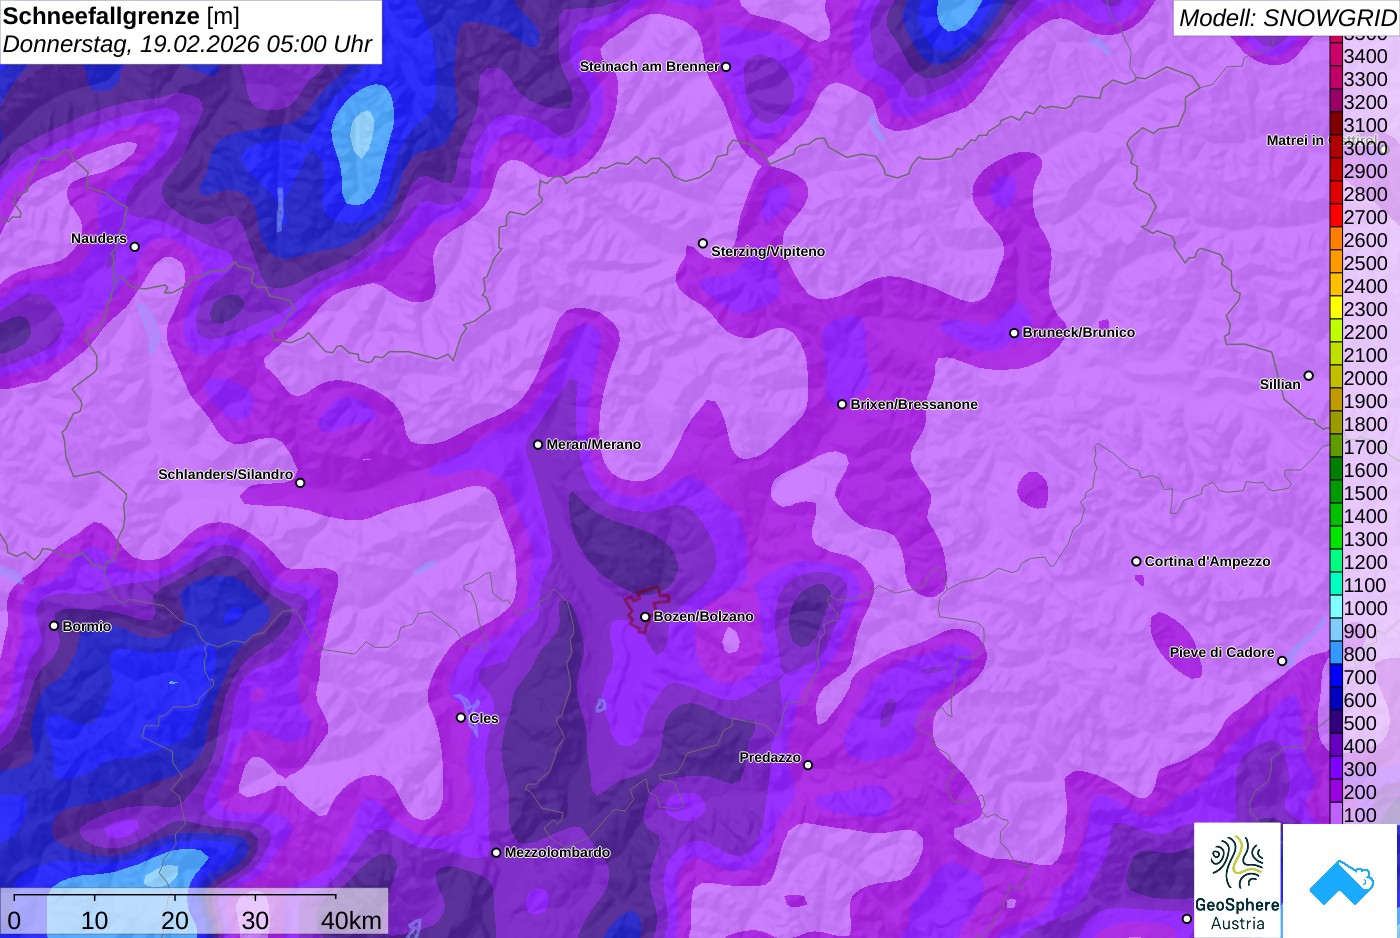Click the 40km scale bar label
Screen dimensions: 1400x938
pos(351,921)
